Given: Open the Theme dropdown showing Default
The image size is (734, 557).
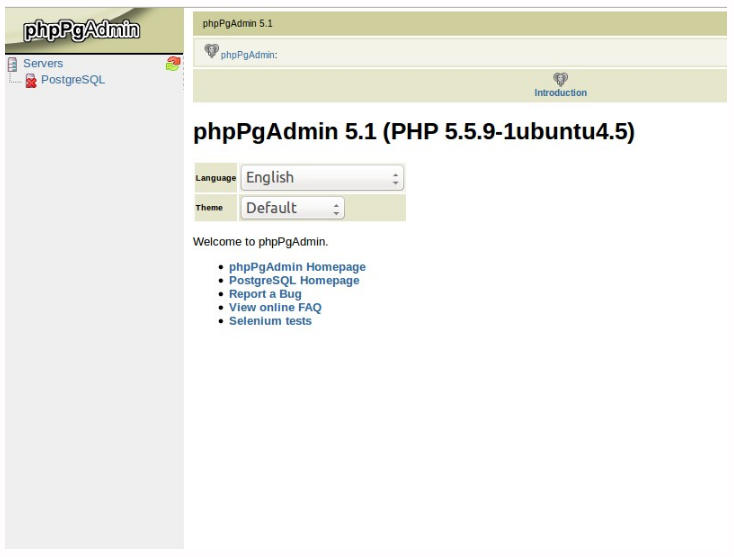Looking at the screenshot, I should click(x=293, y=208).
